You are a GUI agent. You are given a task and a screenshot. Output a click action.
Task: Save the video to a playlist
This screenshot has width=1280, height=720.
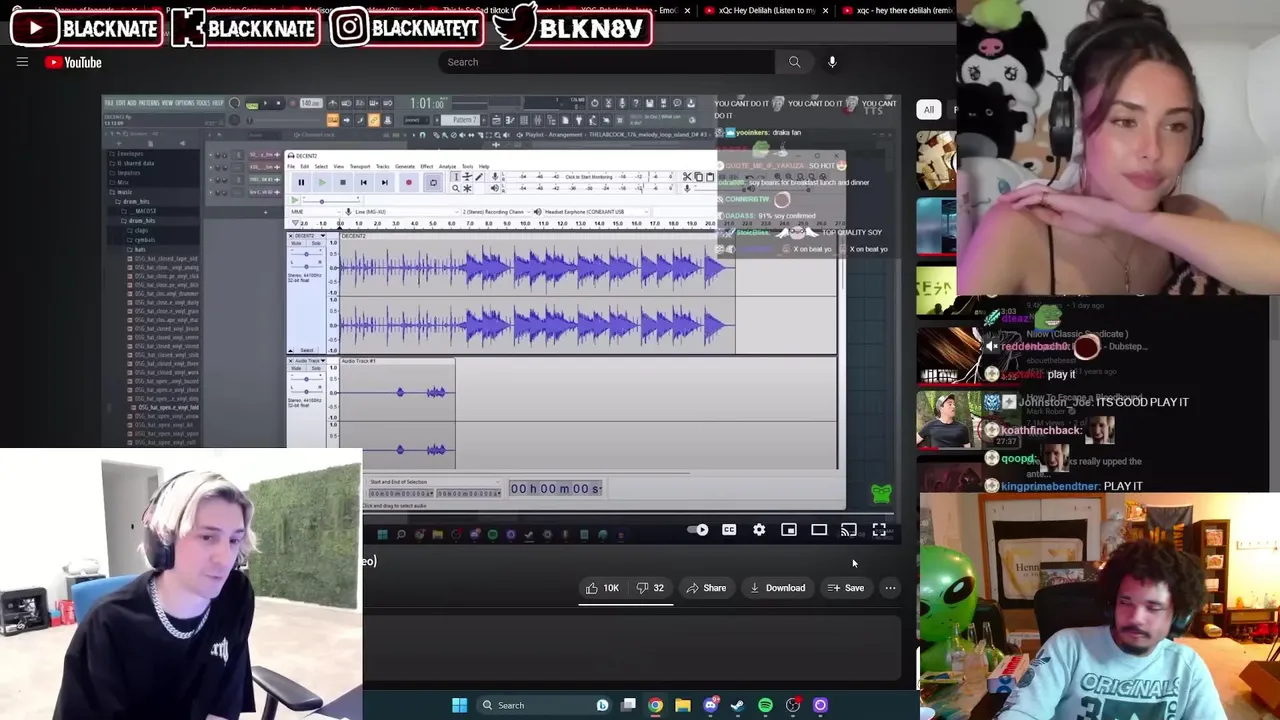845,588
